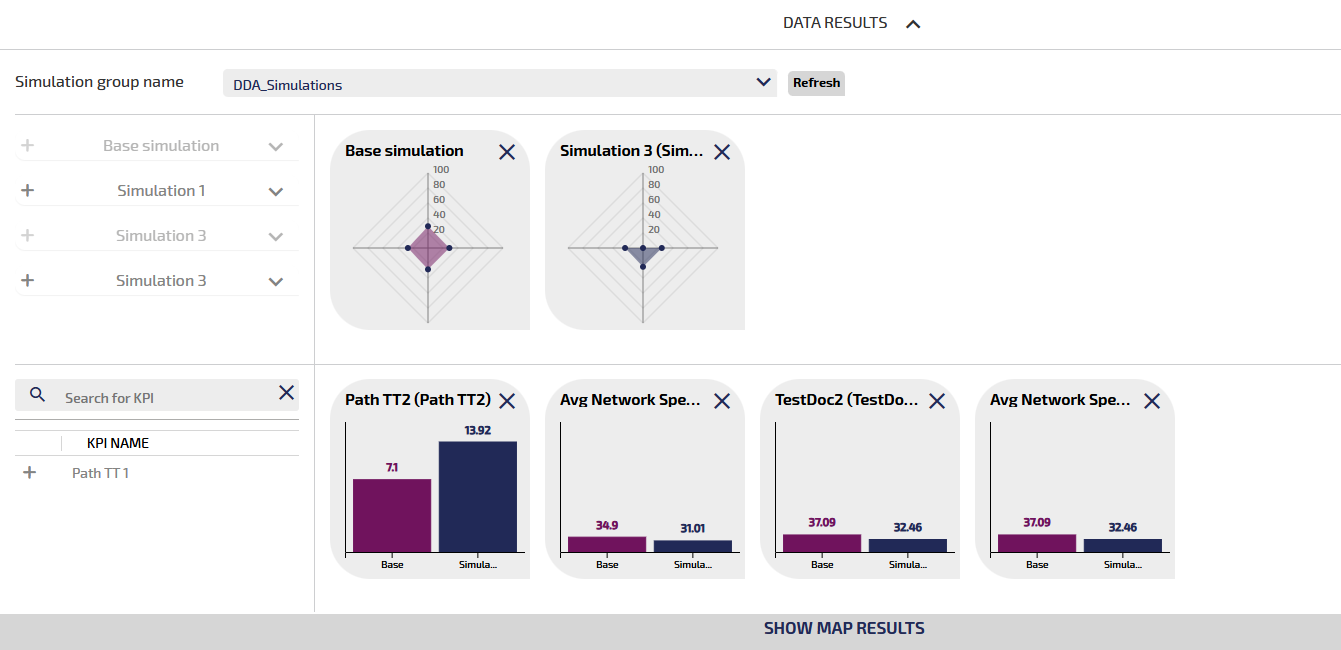Click the KPI NAME column header
This screenshot has width=1341, height=650.
pyautogui.click(x=118, y=443)
